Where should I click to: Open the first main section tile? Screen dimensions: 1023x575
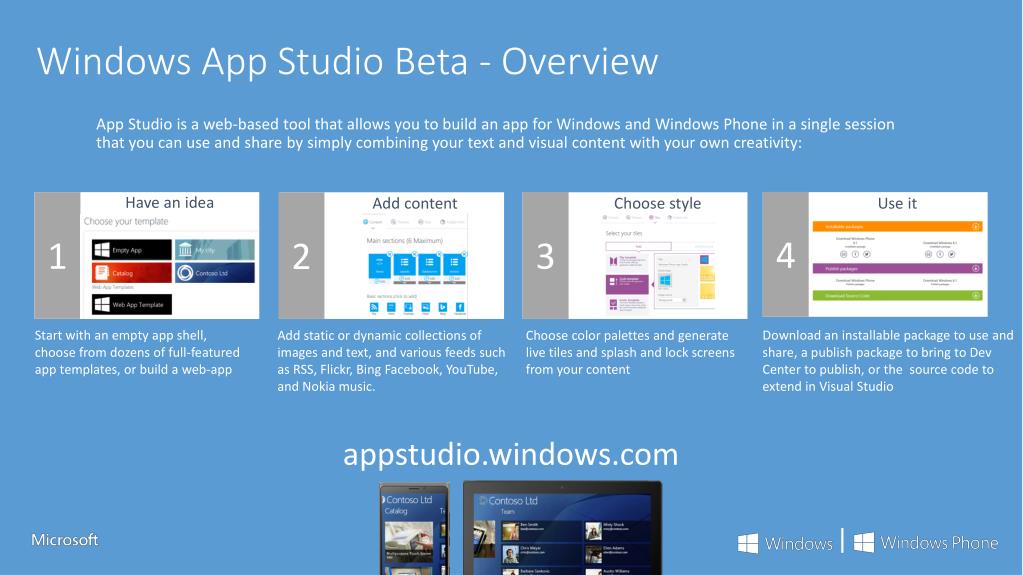[380, 266]
